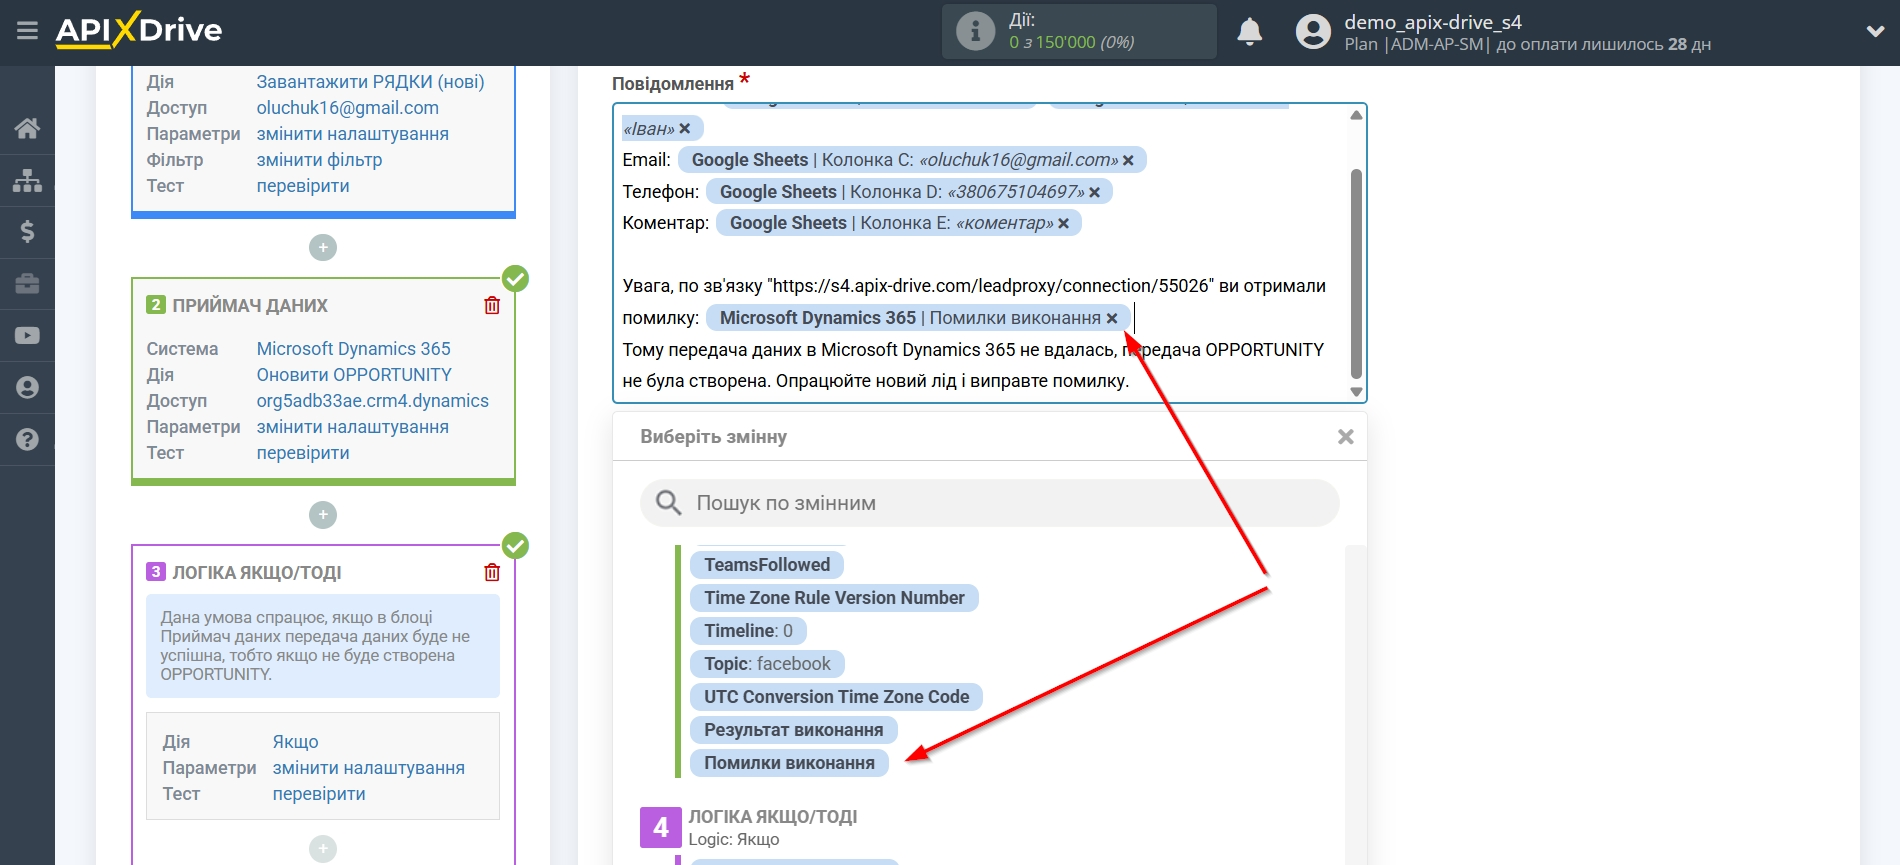Open the billing dollar sidebar icon
Viewport: 1900px width, 865px height.
pyautogui.click(x=27, y=232)
